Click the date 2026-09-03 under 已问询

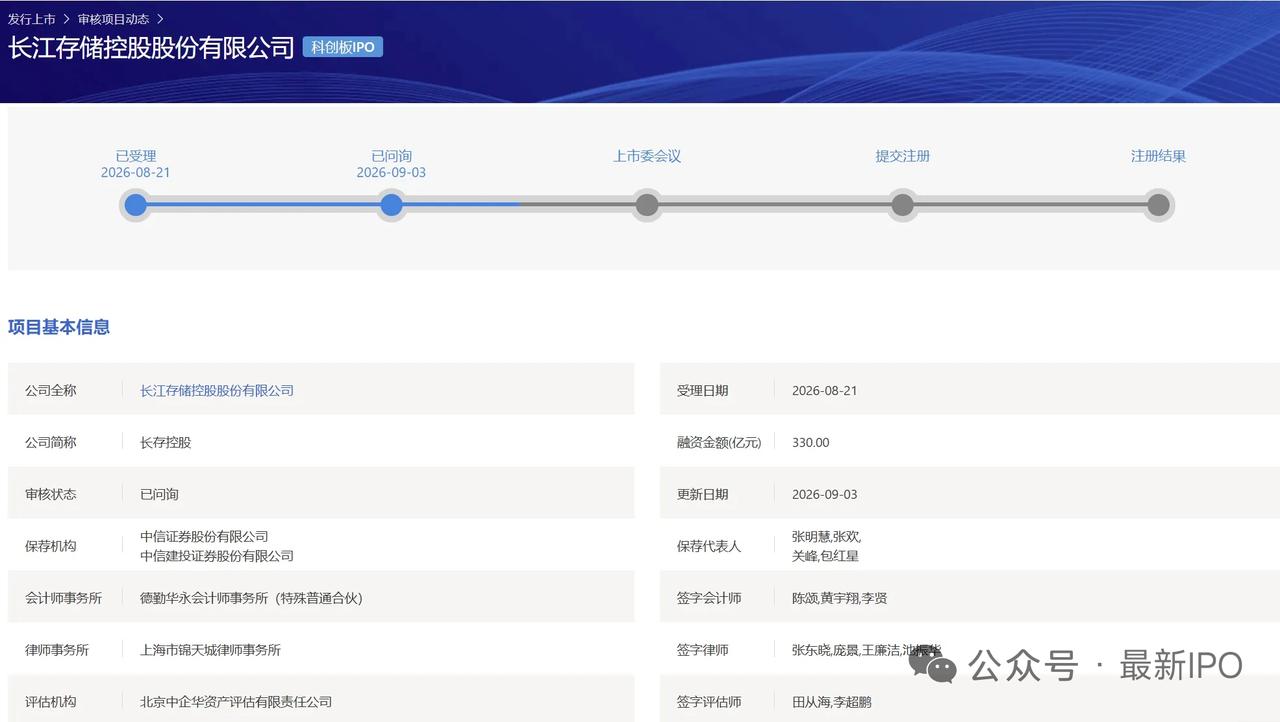click(392, 172)
